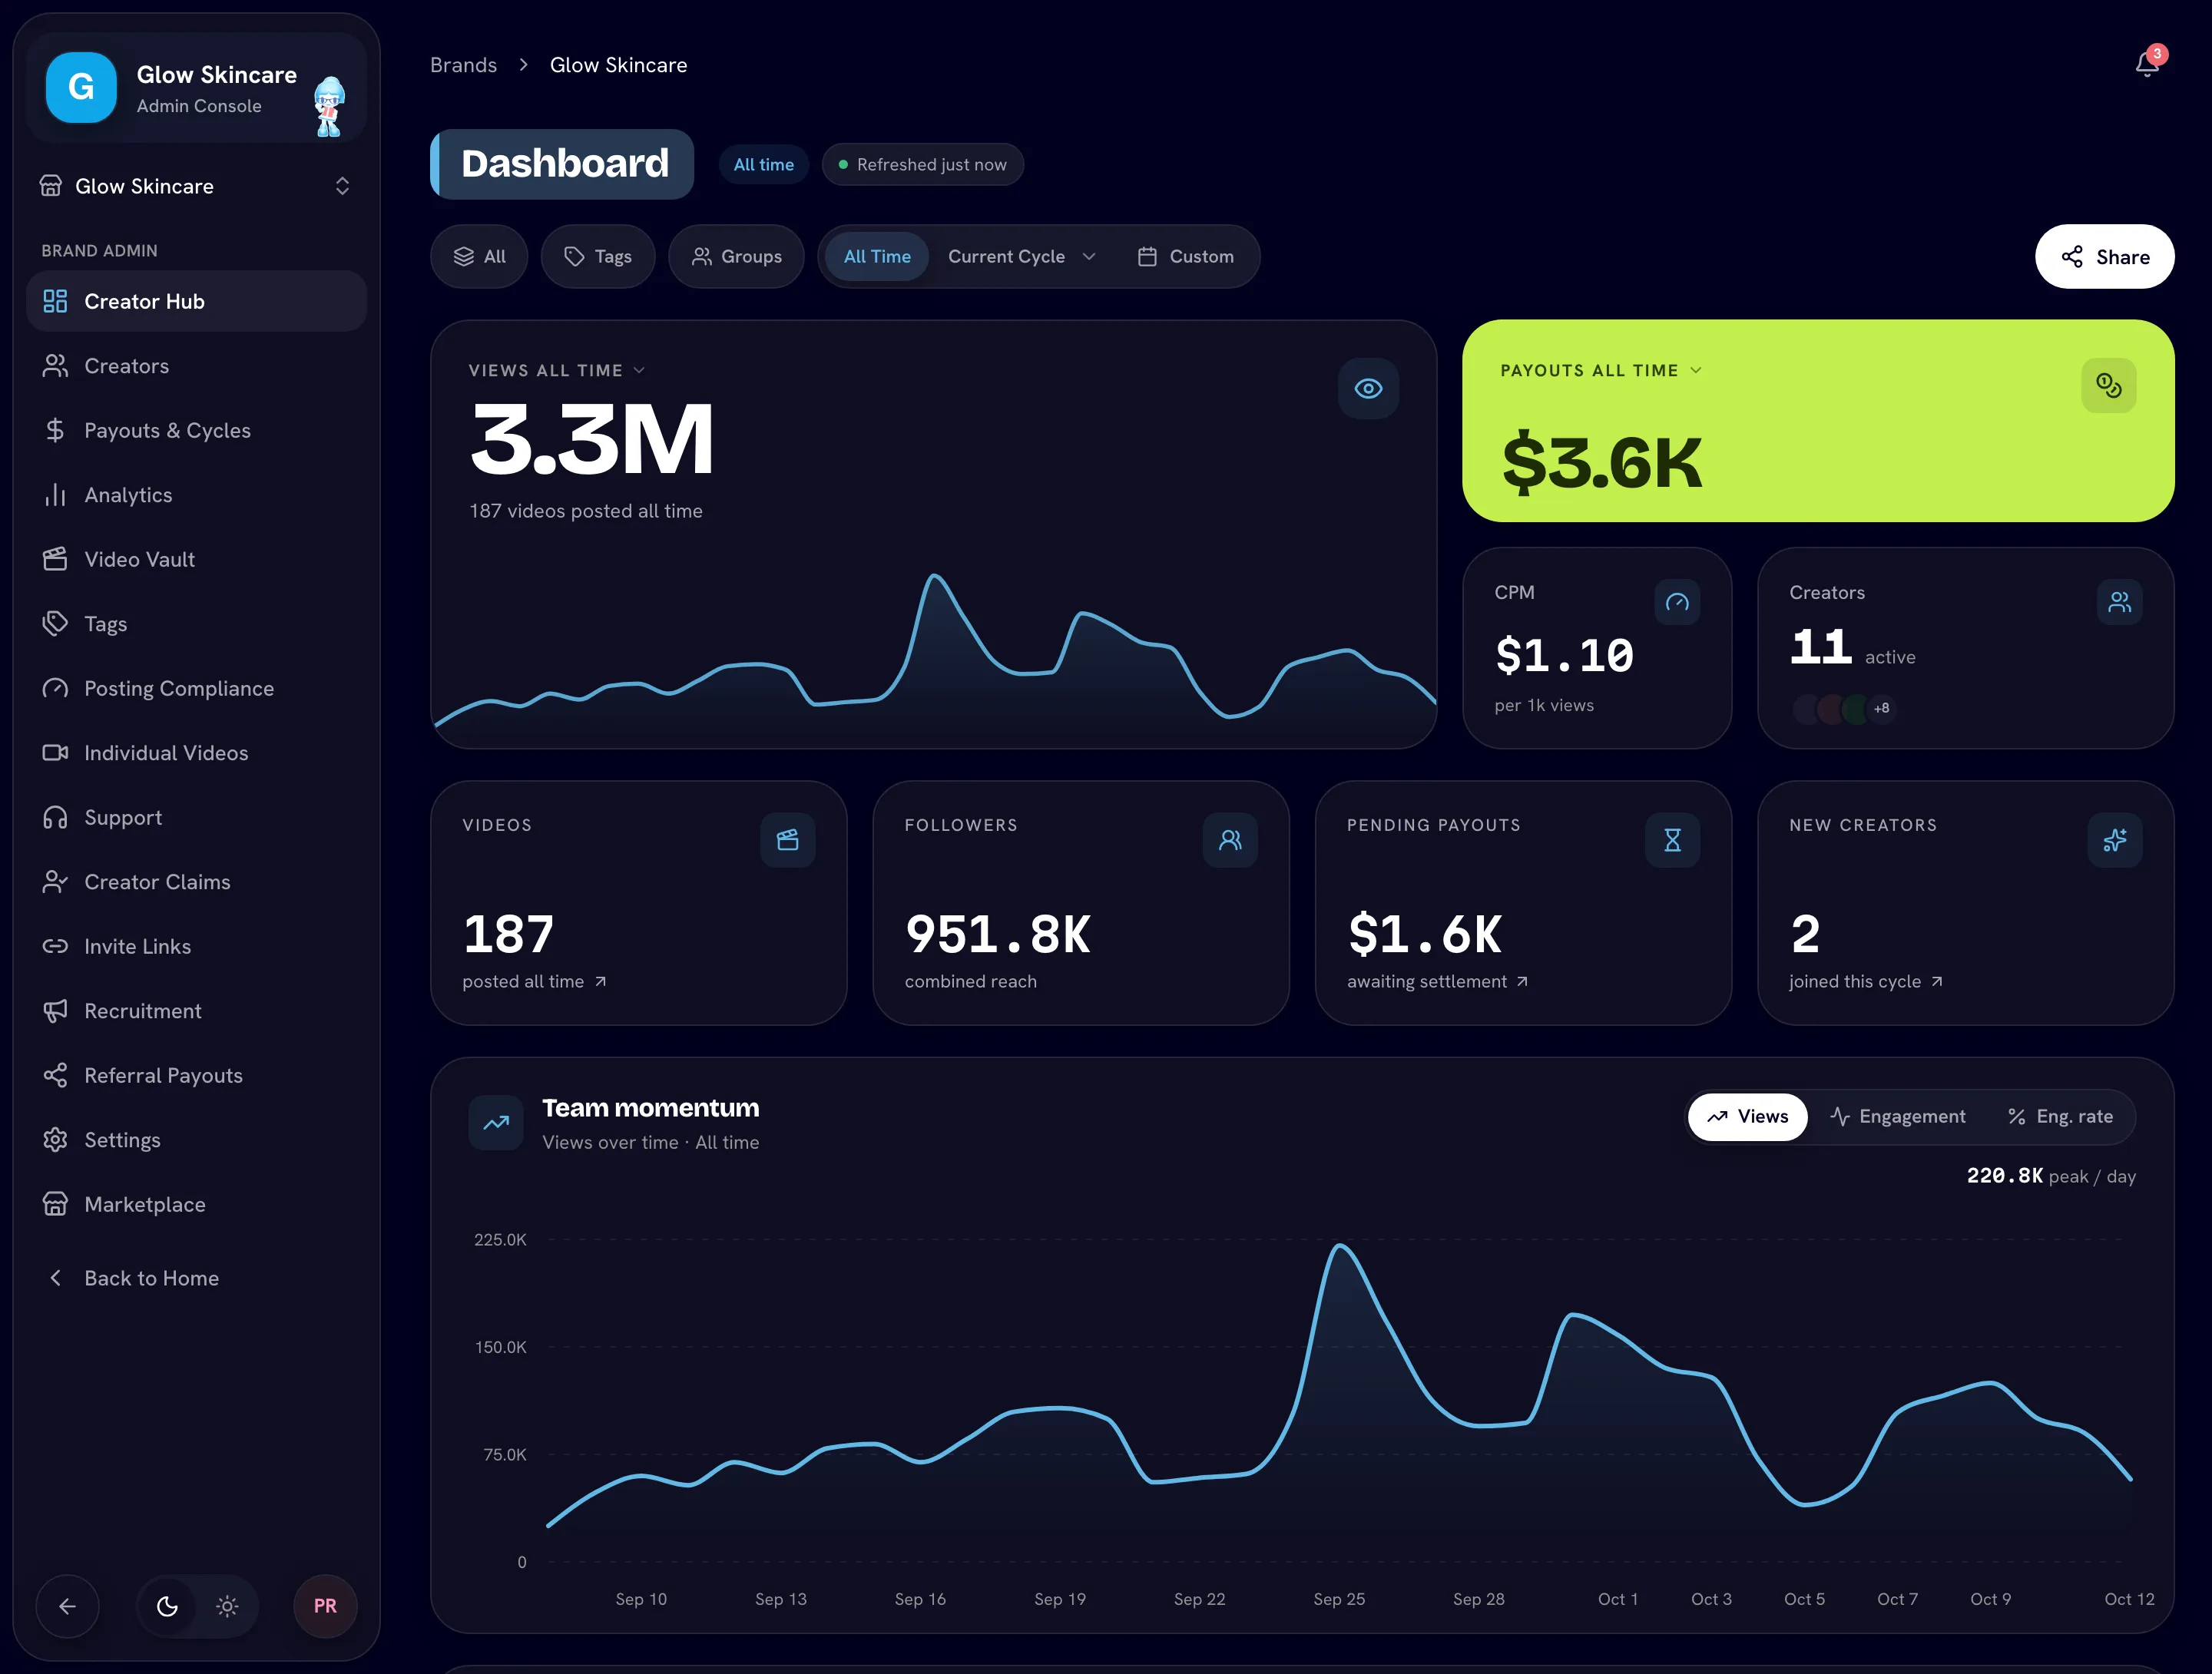2212x1674 pixels.
Task: Click the Followers card user icon
Action: click(x=1230, y=840)
